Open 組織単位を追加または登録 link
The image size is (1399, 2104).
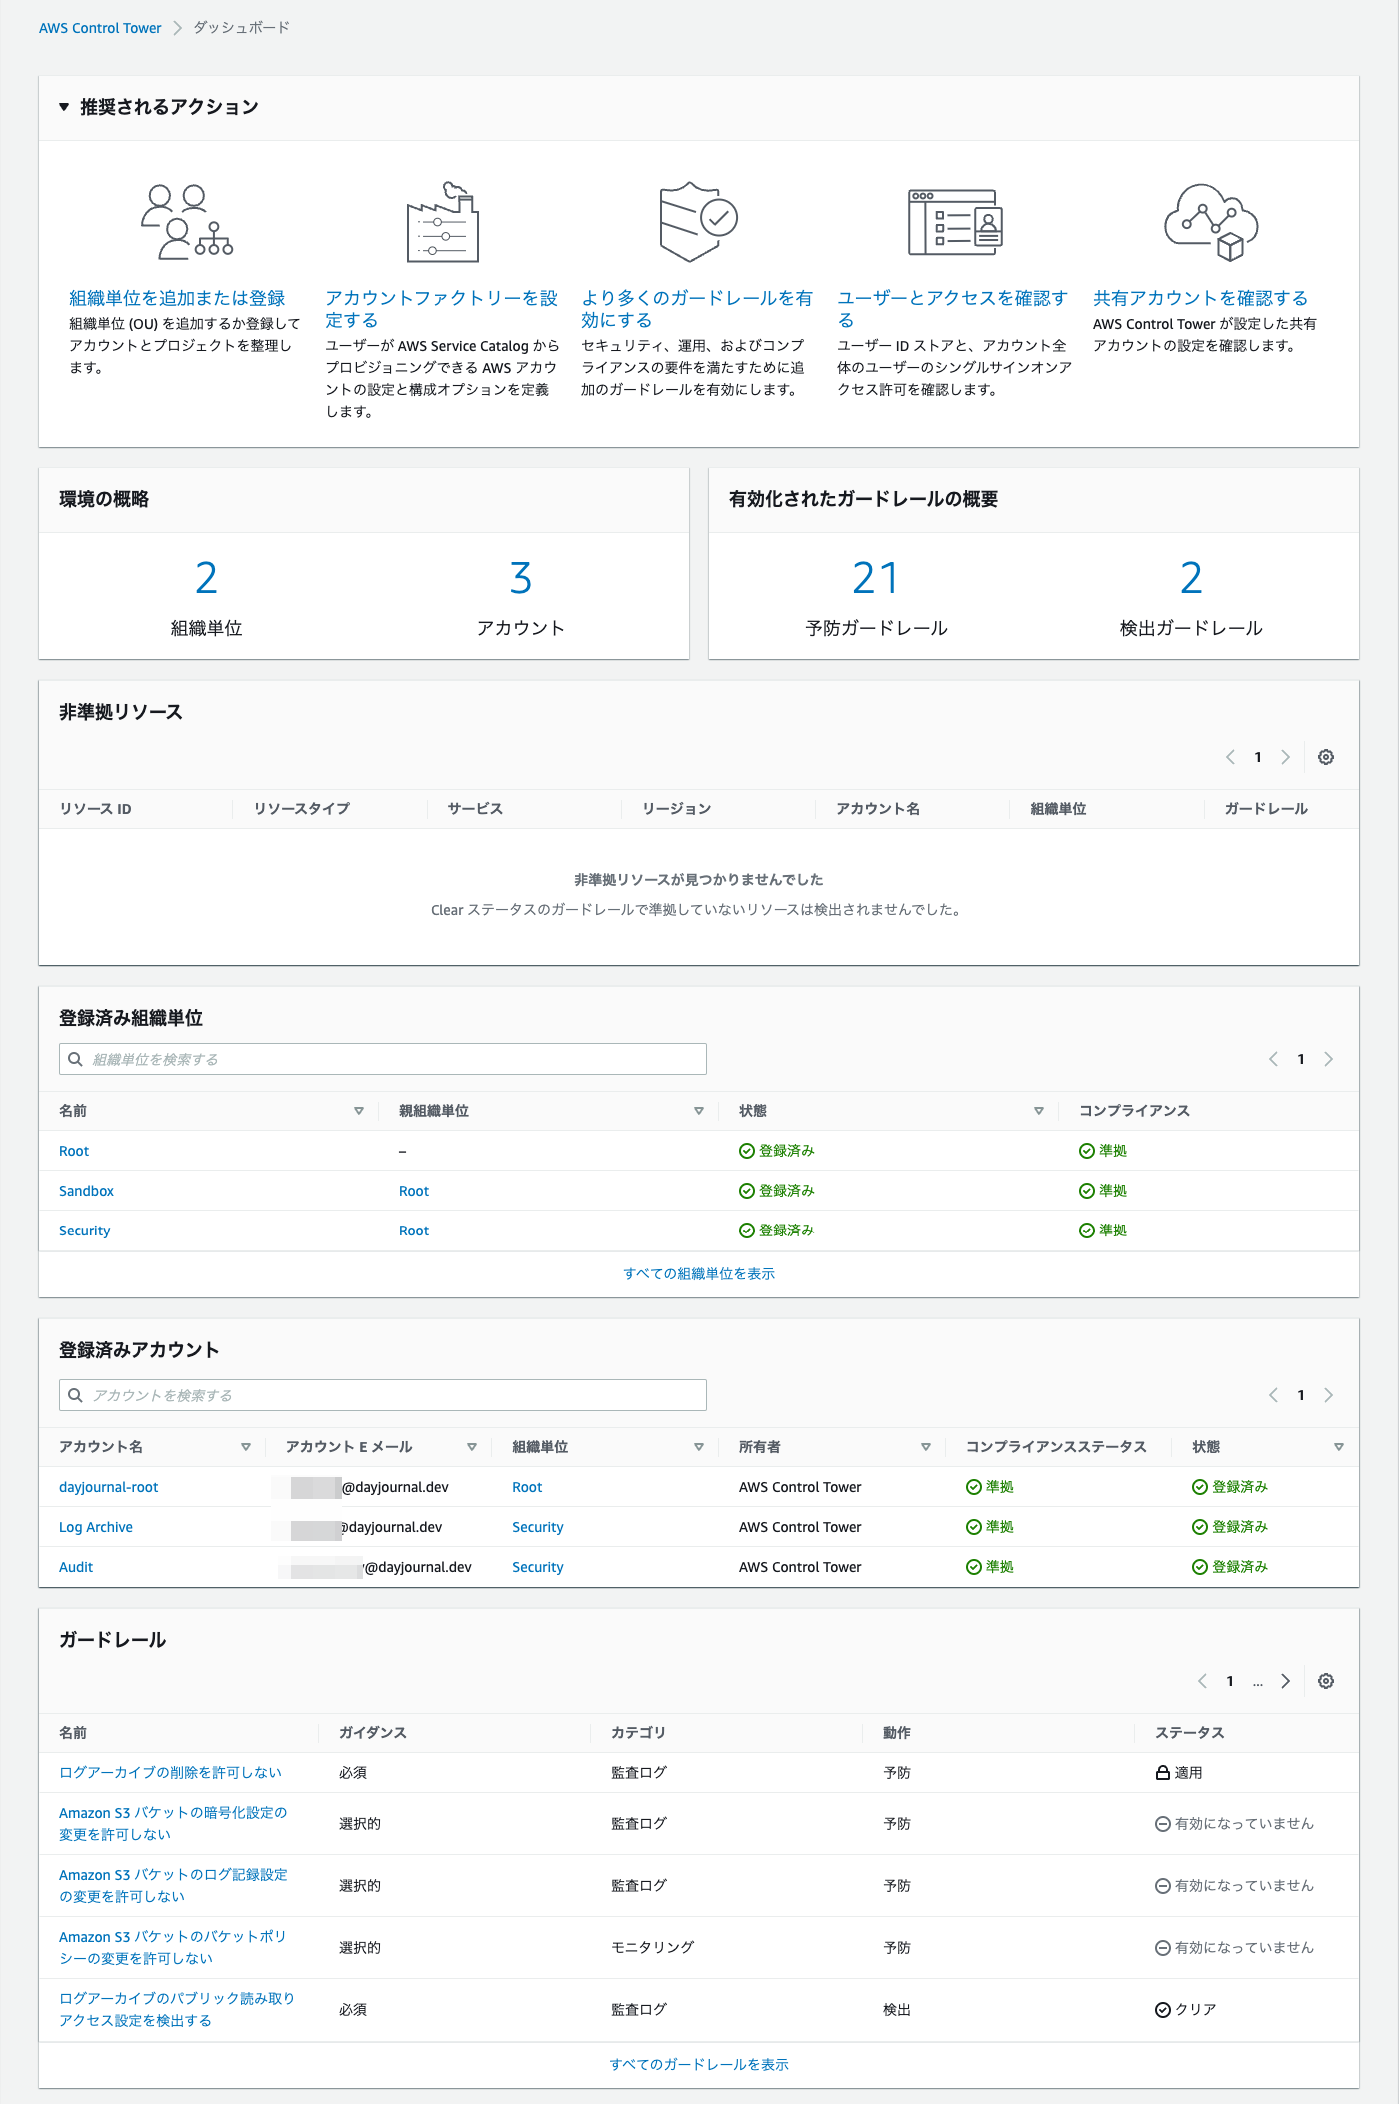177,298
